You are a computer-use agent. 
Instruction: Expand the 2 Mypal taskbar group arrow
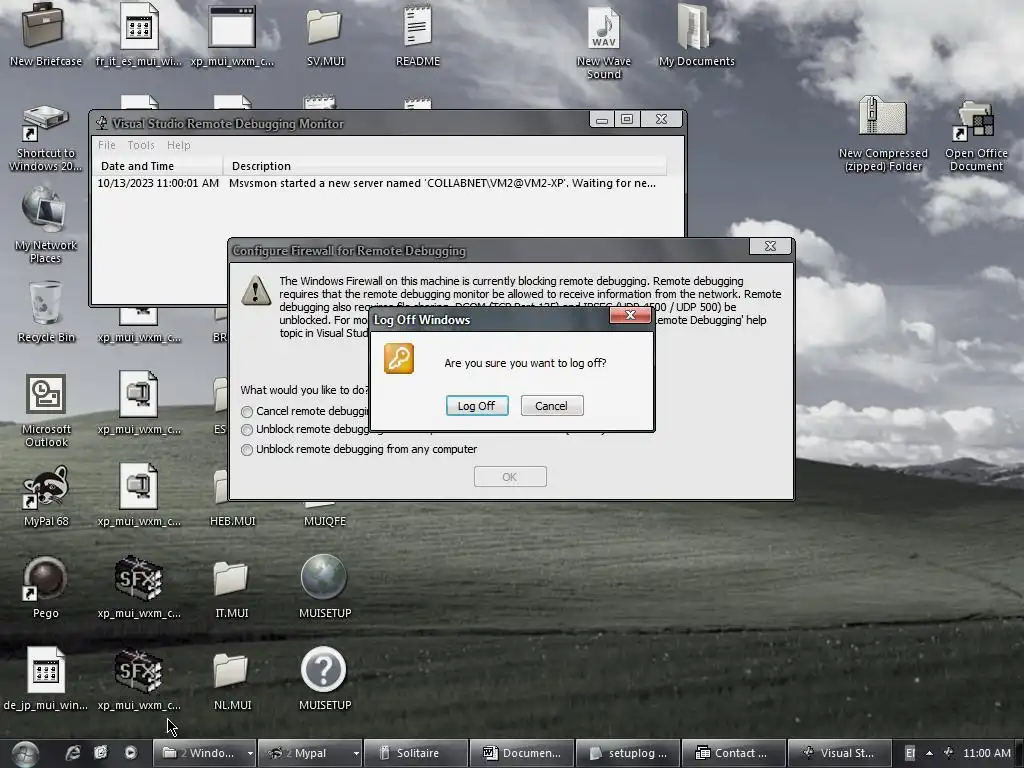point(356,753)
